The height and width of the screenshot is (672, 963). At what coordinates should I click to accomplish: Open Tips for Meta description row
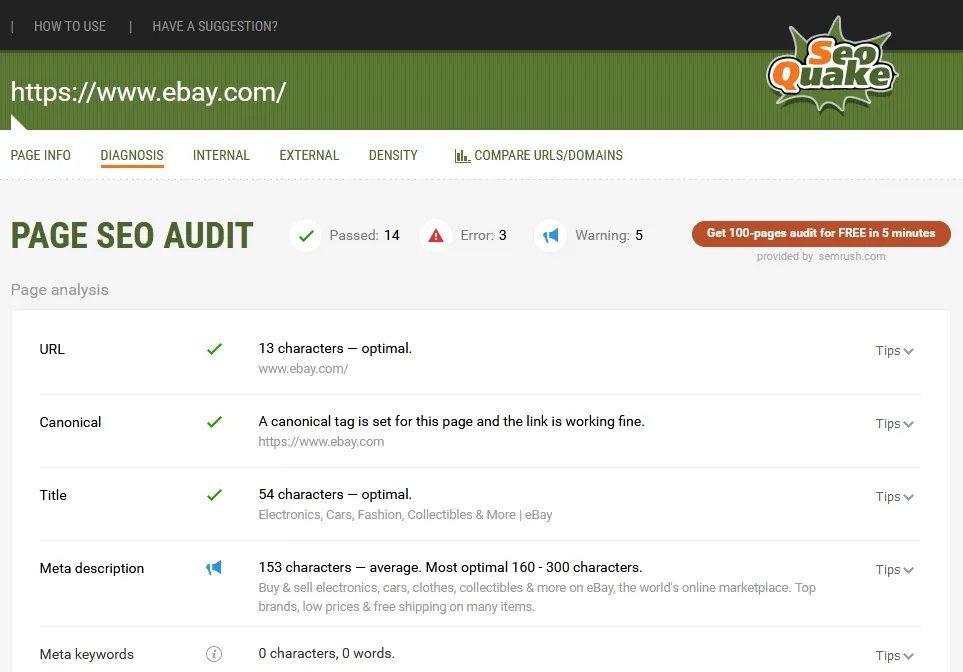(894, 570)
